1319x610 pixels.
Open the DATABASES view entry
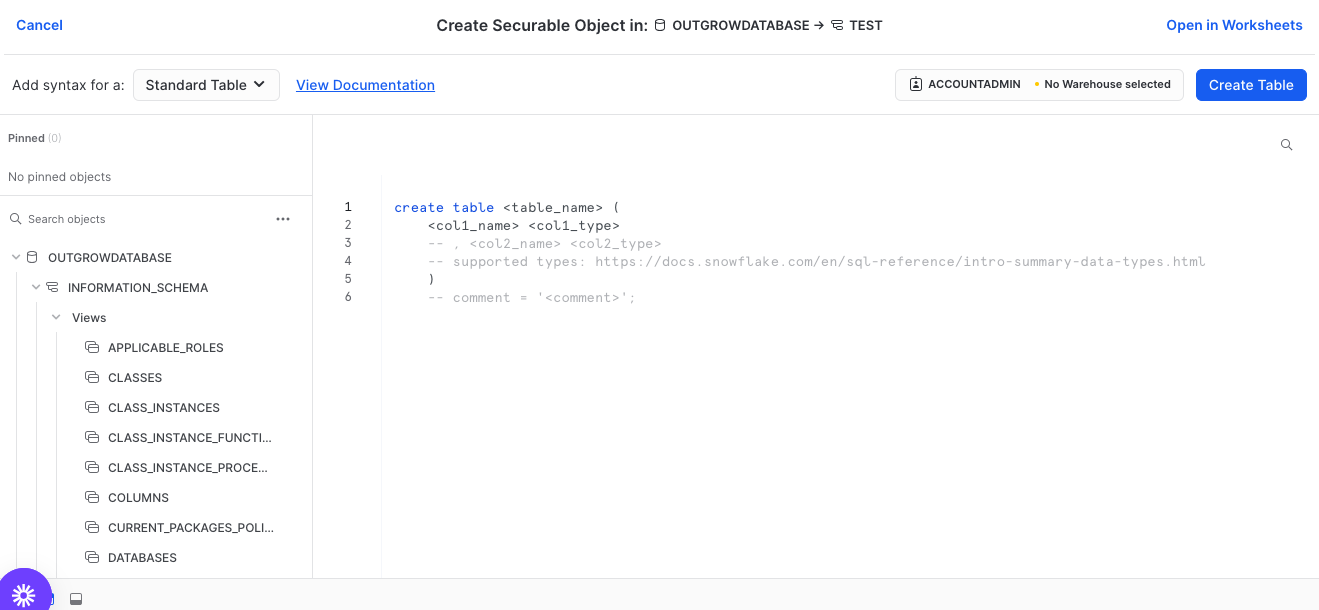coord(142,558)
